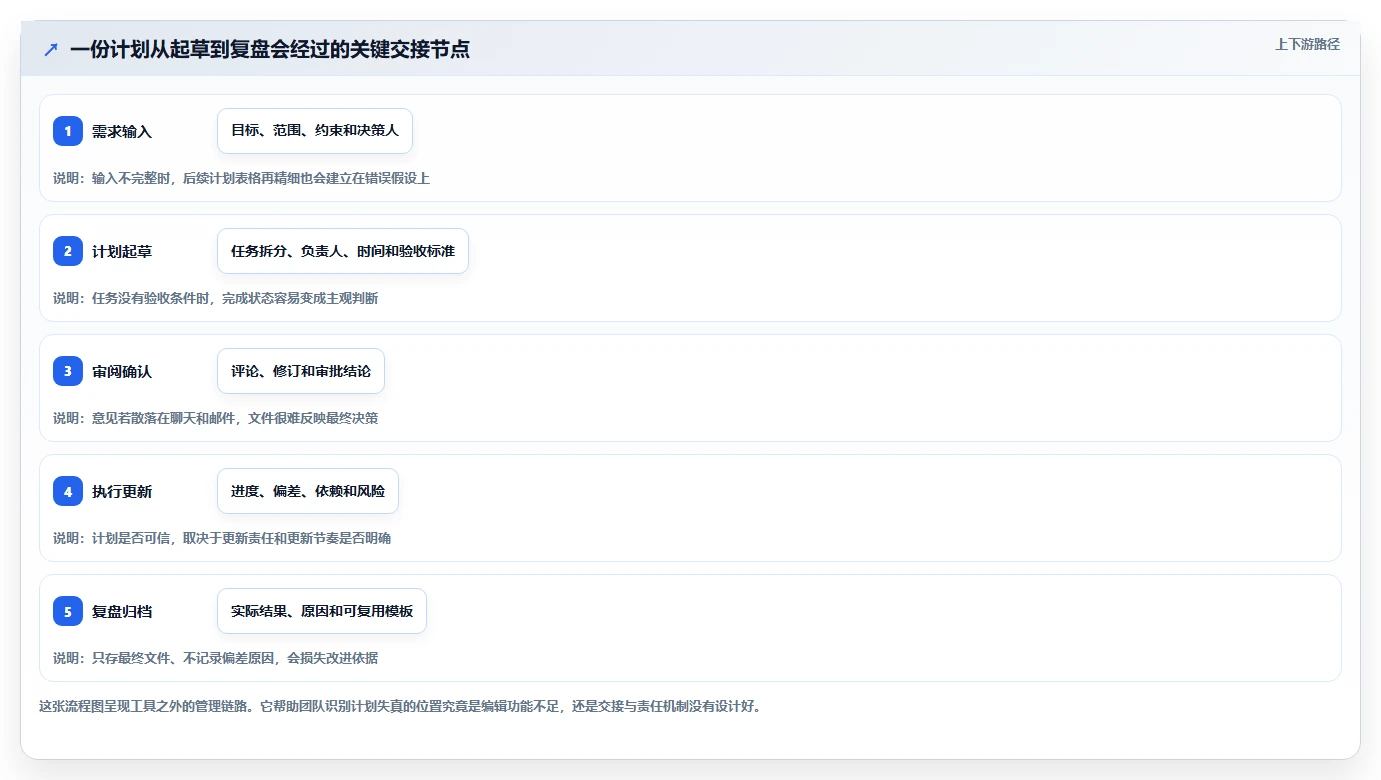Click the note starting 说明：输入不完整时
Screen dimensions: 1381x780
point(241,178)
